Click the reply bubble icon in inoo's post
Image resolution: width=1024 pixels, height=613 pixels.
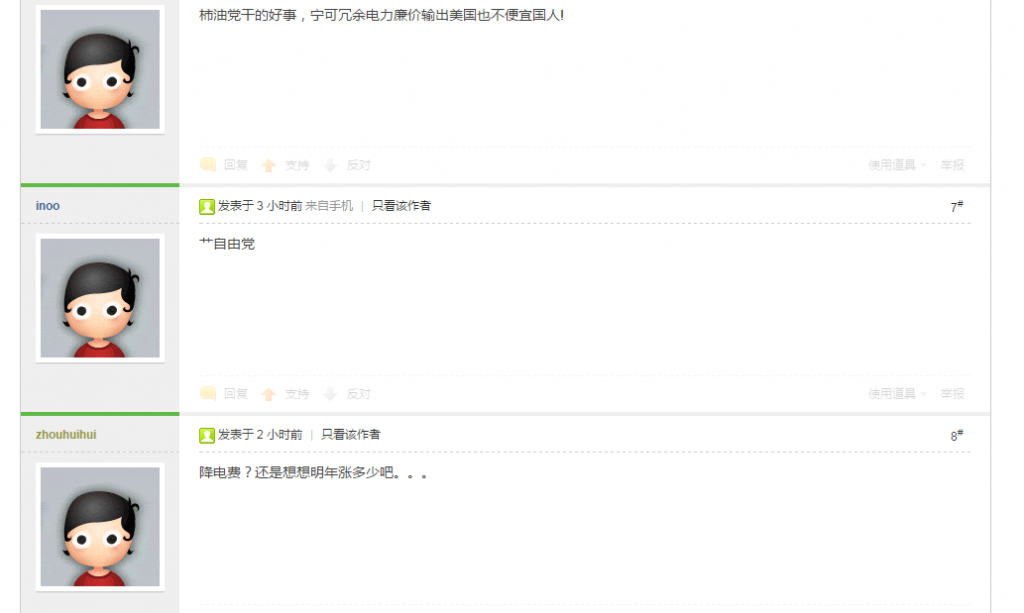click(x=208, y=393)
